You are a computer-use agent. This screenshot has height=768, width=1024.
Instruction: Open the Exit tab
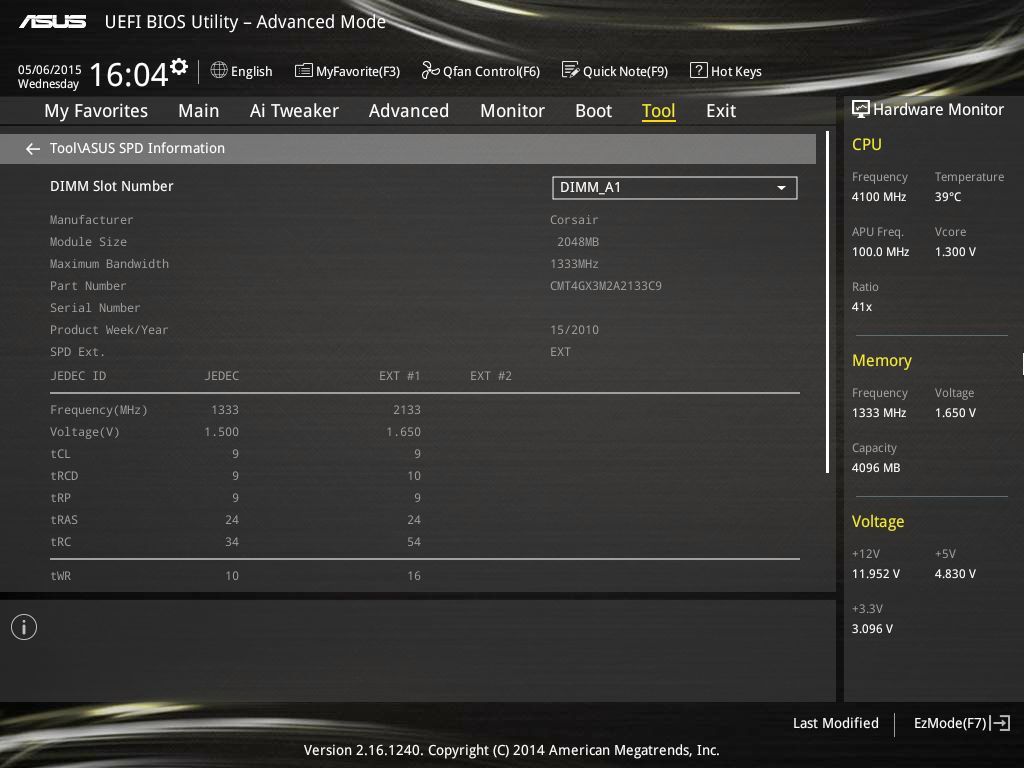click(x=721, y=111)
